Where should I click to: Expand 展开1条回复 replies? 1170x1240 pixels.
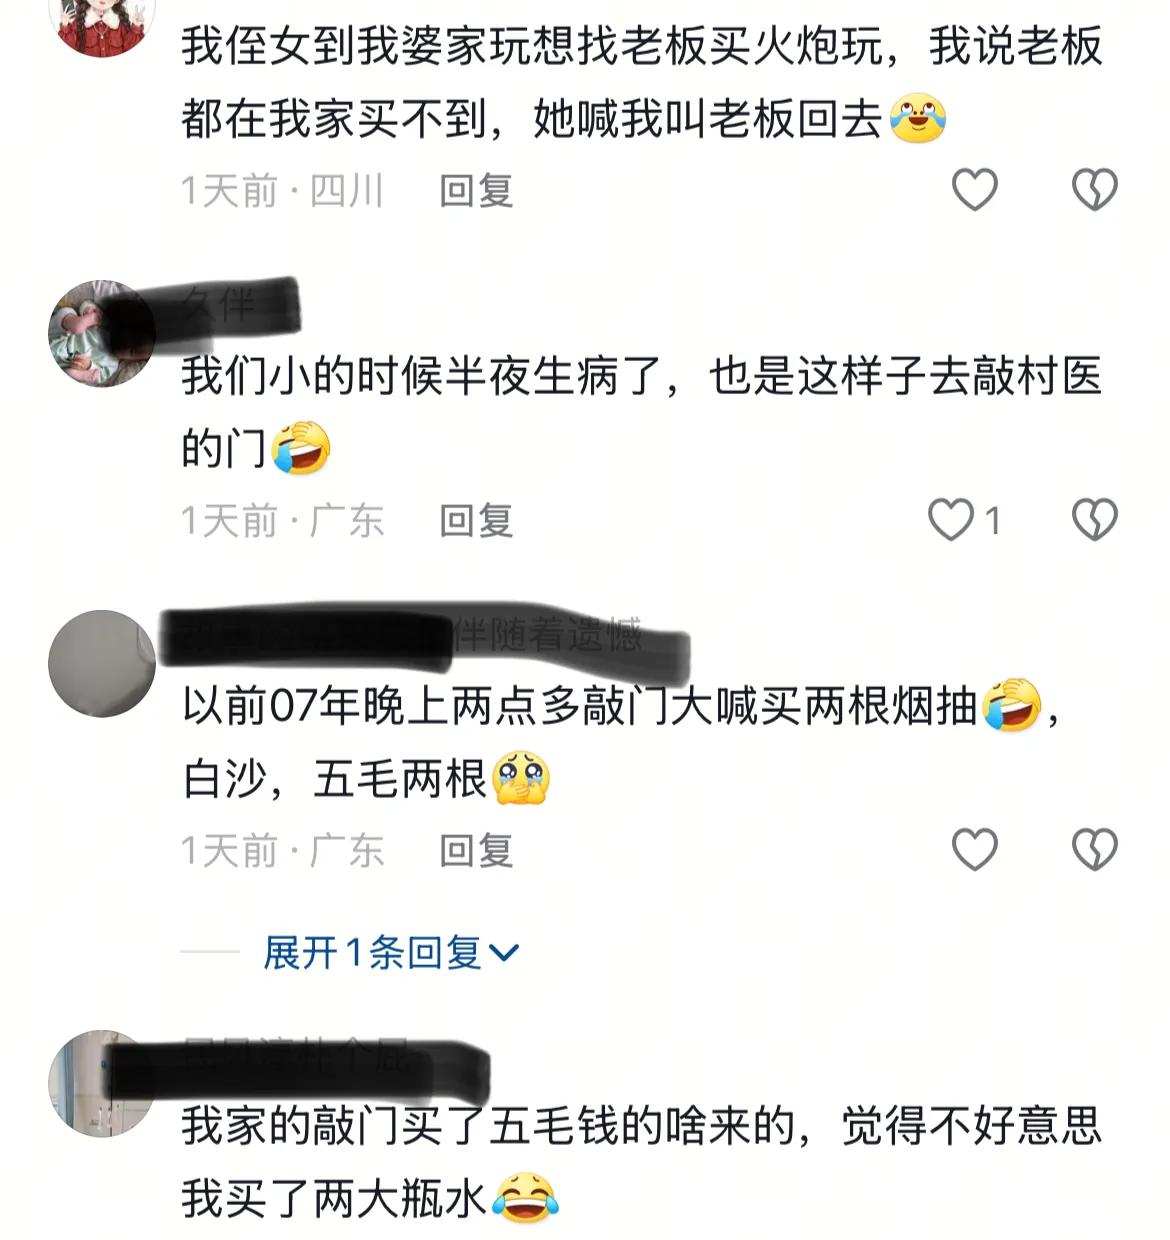[x=390, y=952]
